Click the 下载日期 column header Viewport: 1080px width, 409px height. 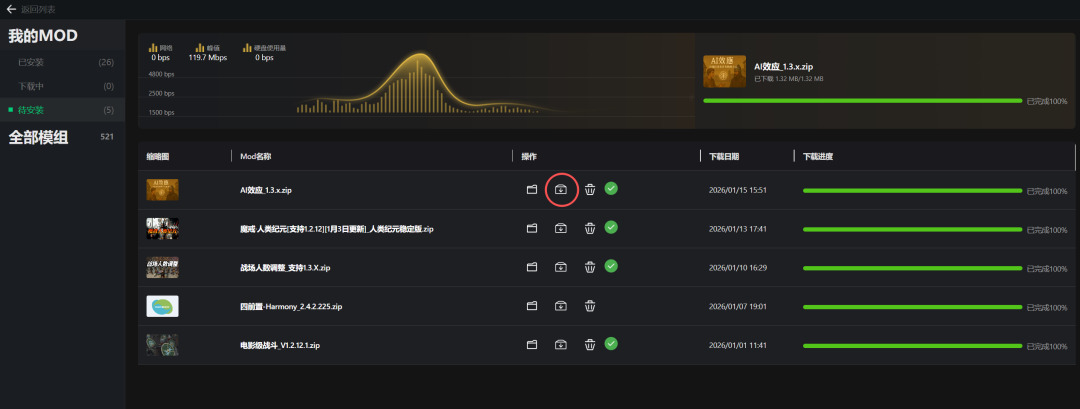pos(724,157)
